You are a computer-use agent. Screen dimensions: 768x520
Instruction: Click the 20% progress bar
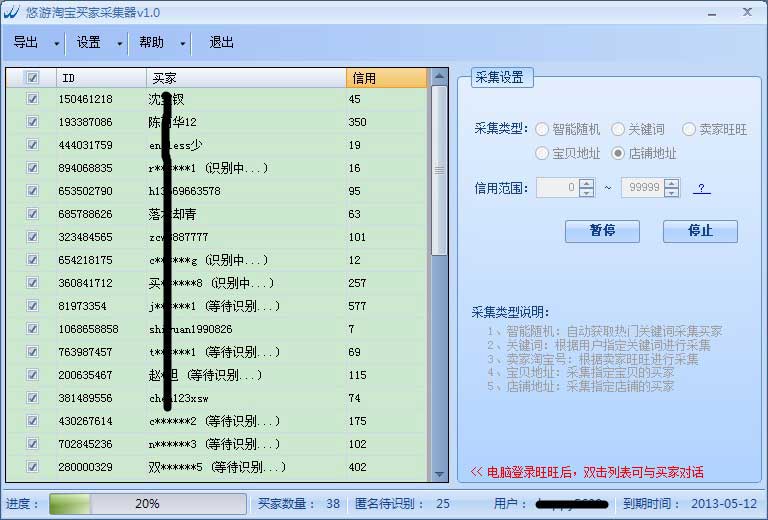tap(148, 503)
